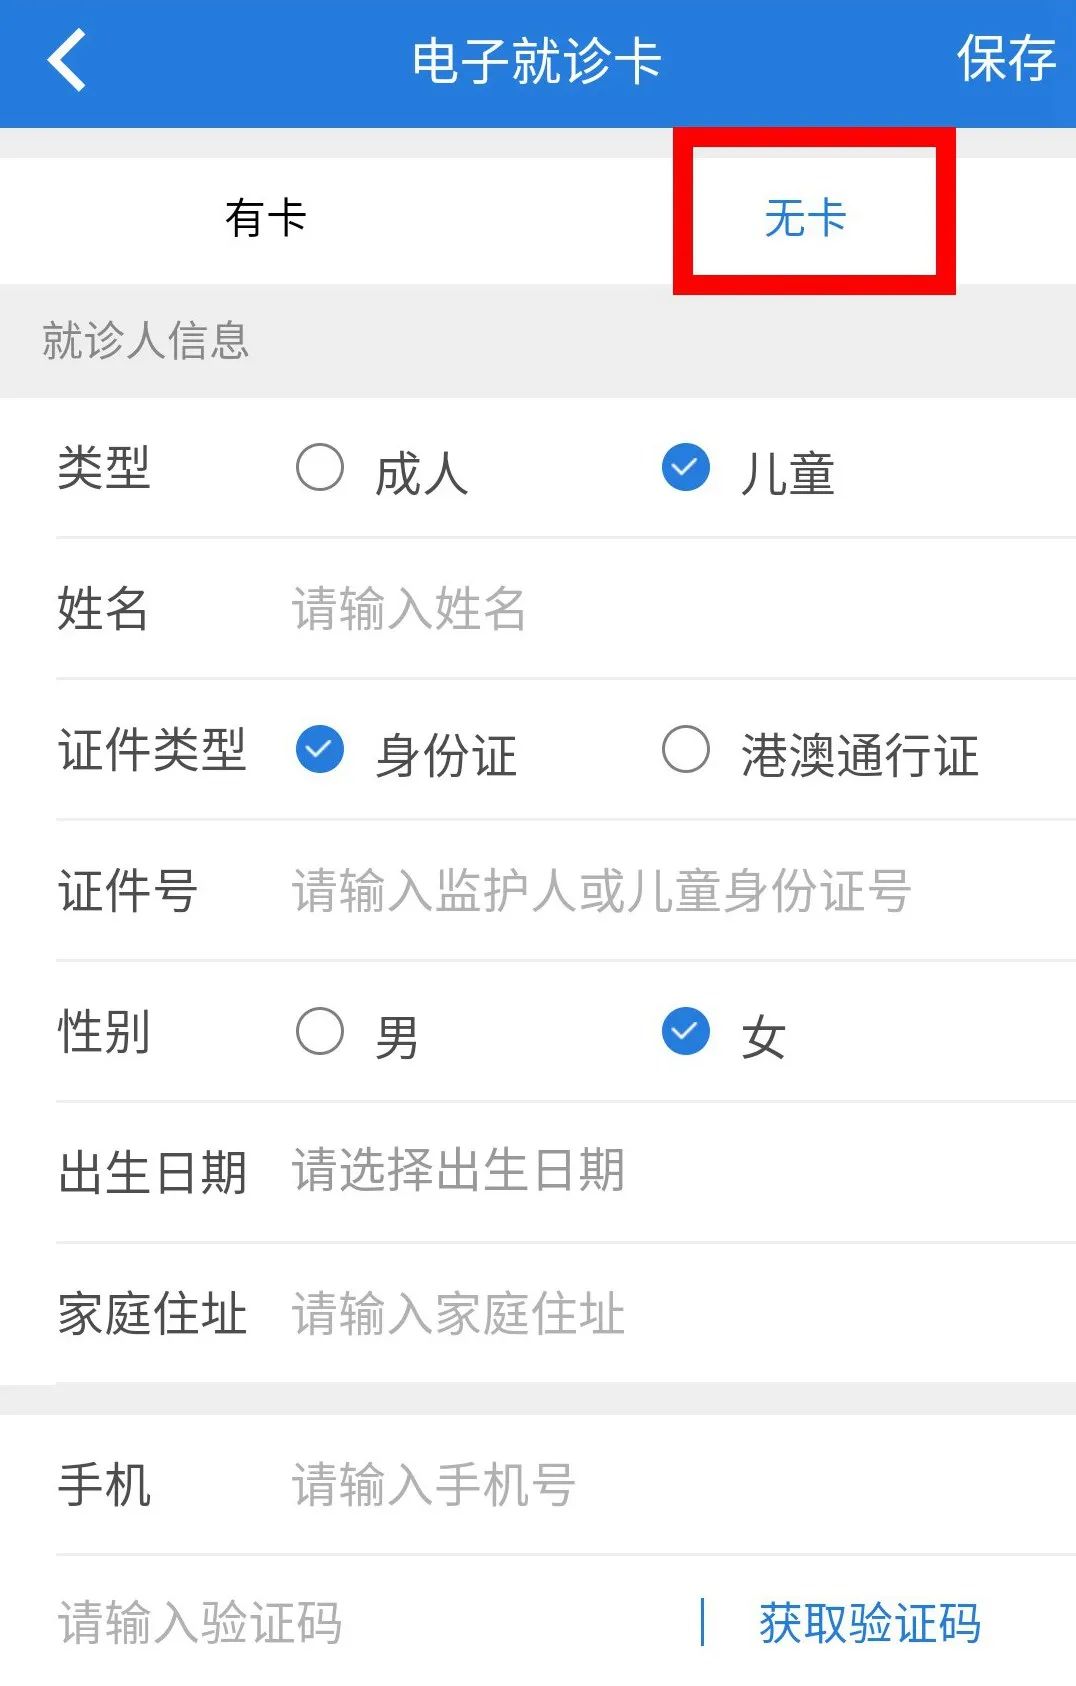The width and height of the screenshot is (1076, 1686).
Task: Select 成人 as patient type
Action: 320,468
